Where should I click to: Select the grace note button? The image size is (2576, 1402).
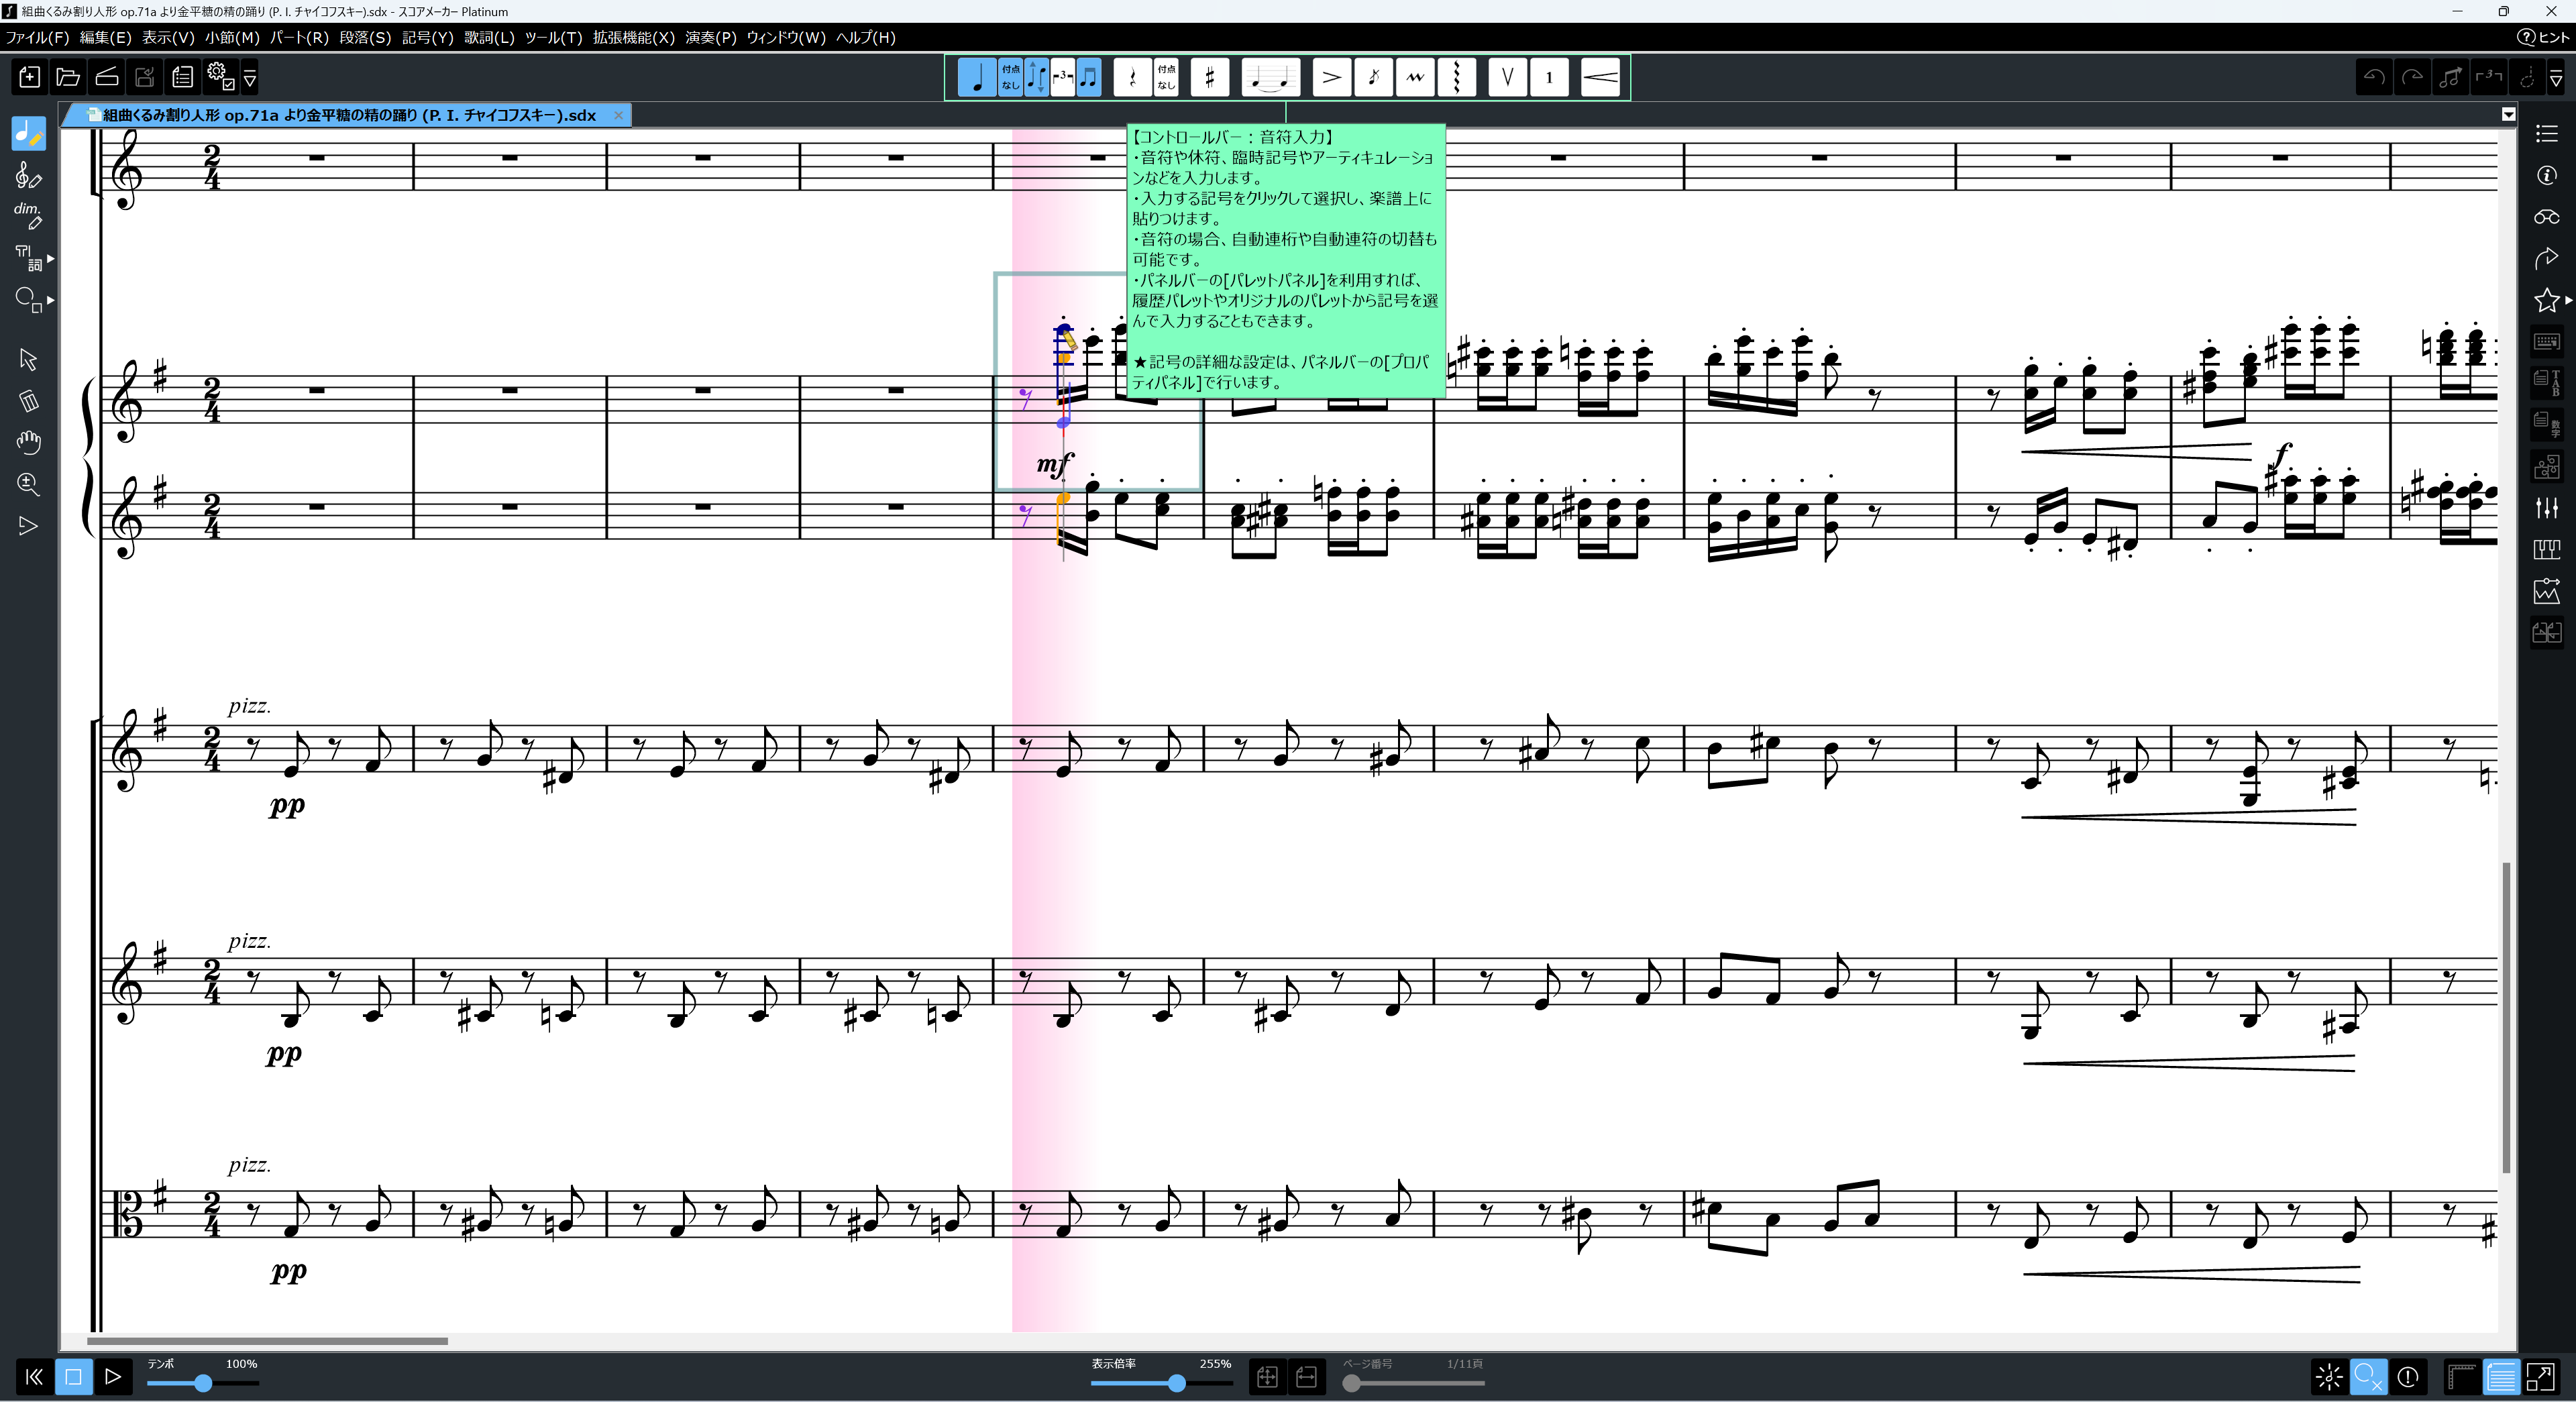pos(1374,77)
